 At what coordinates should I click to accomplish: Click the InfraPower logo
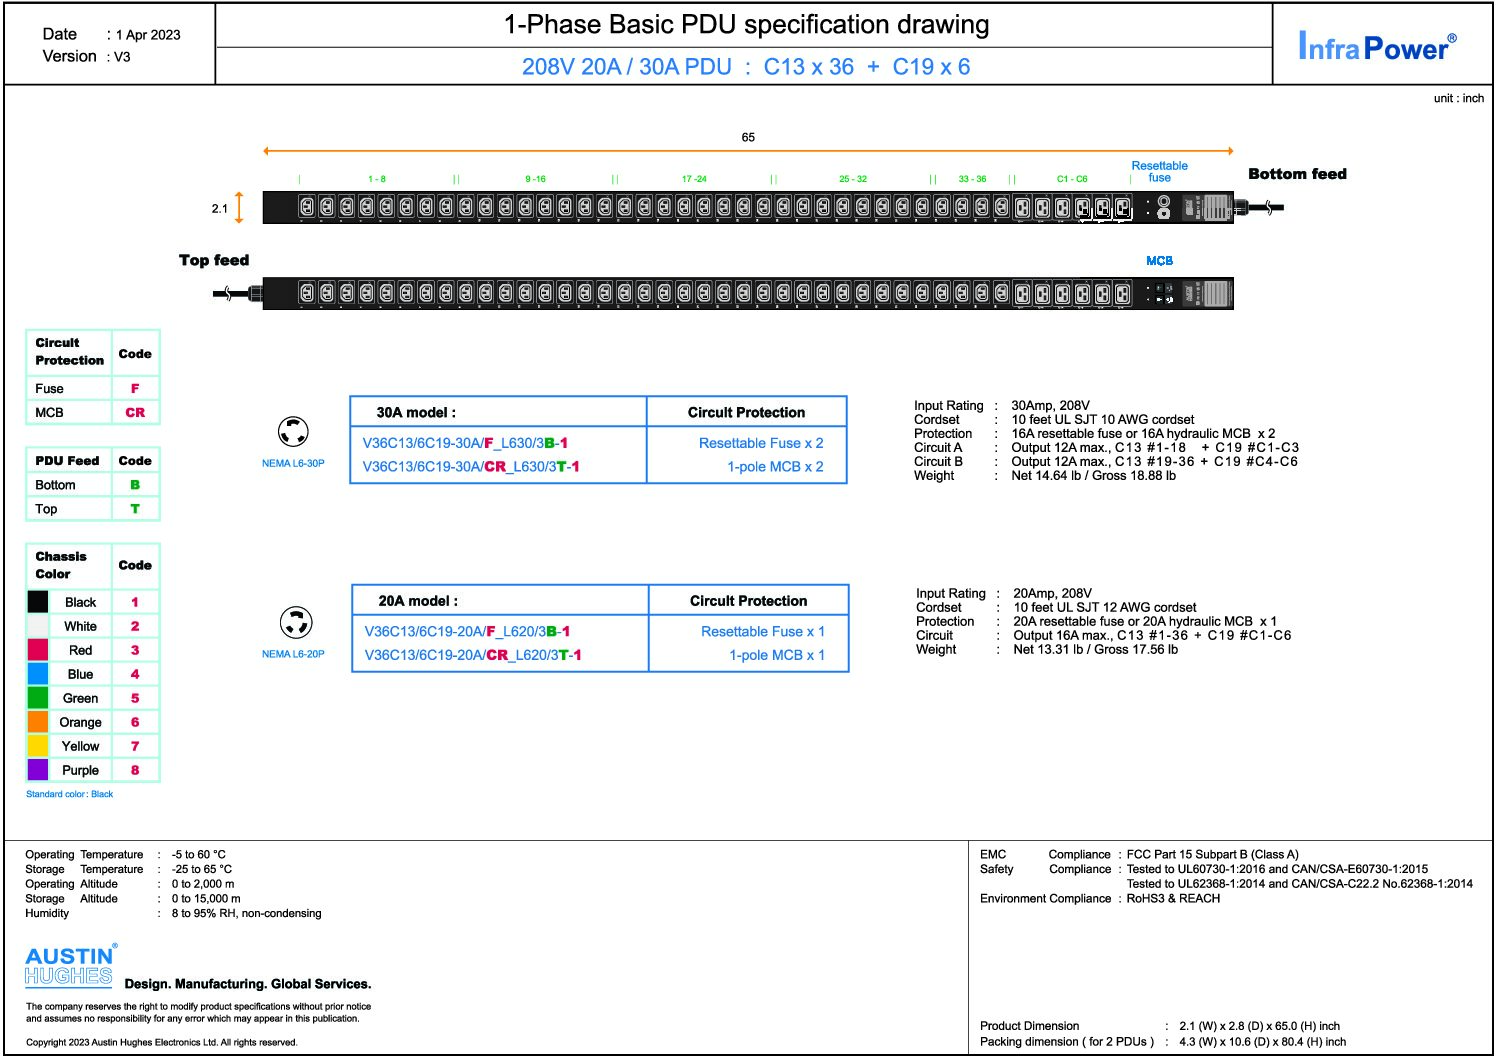point(1377,47)
